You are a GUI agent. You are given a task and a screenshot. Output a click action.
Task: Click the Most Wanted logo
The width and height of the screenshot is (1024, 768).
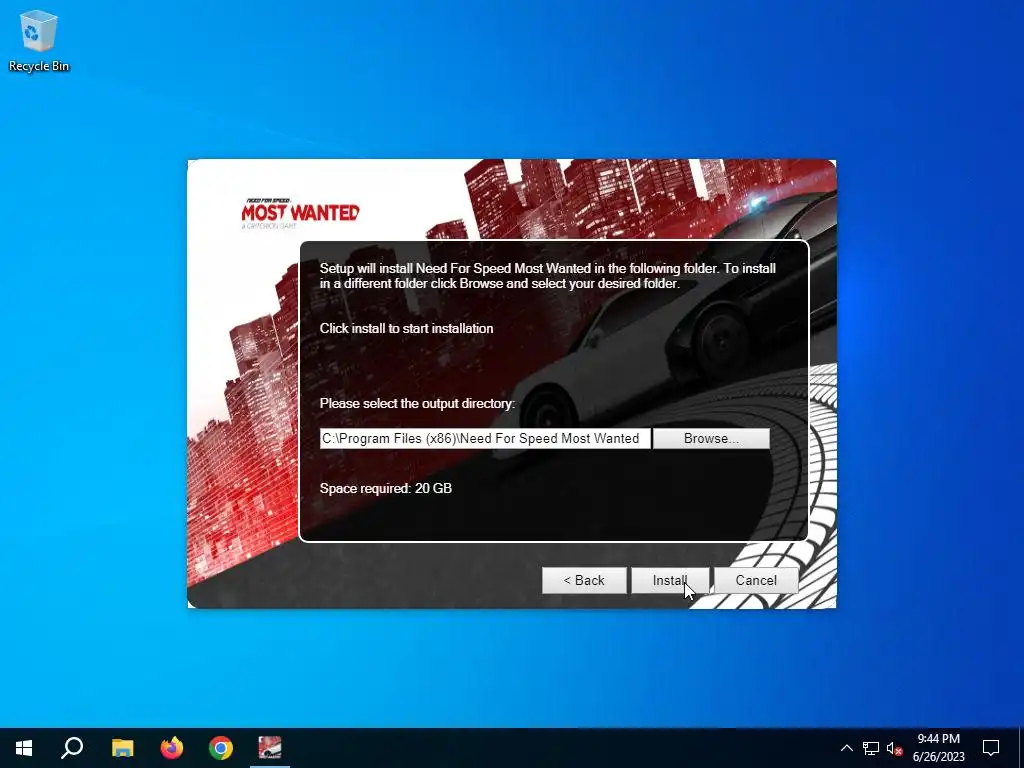click(300, 213)
